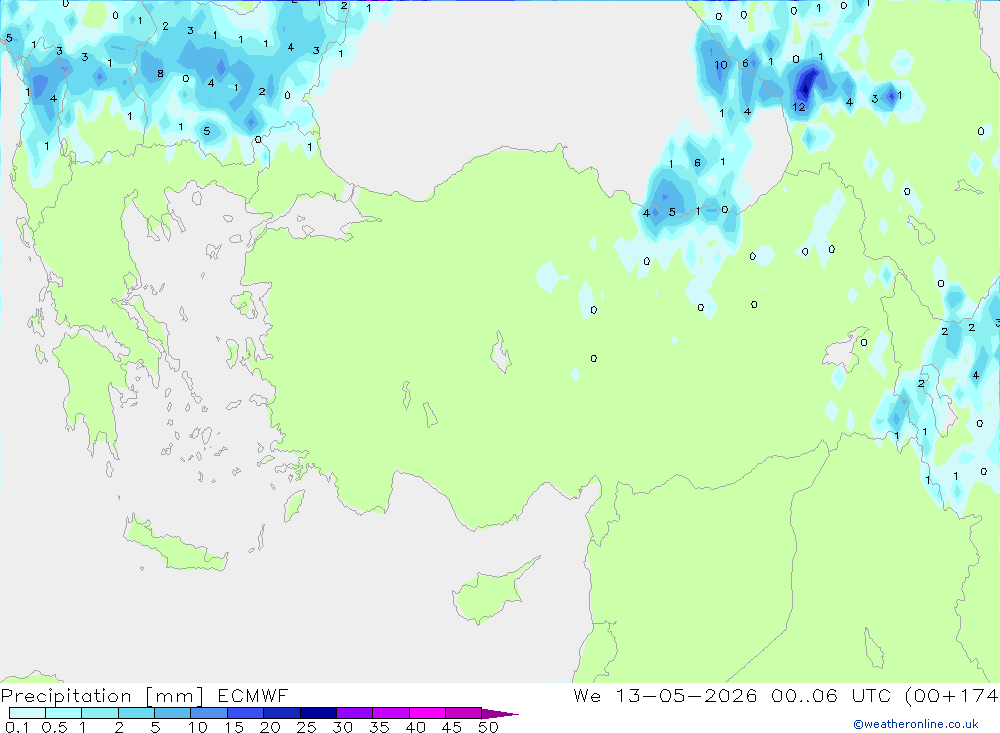Click the 0.1–0.5 mm legend color box

tap(27, 713)
